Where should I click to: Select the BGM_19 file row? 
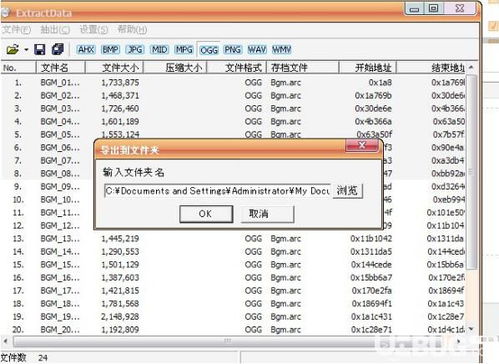233,317
